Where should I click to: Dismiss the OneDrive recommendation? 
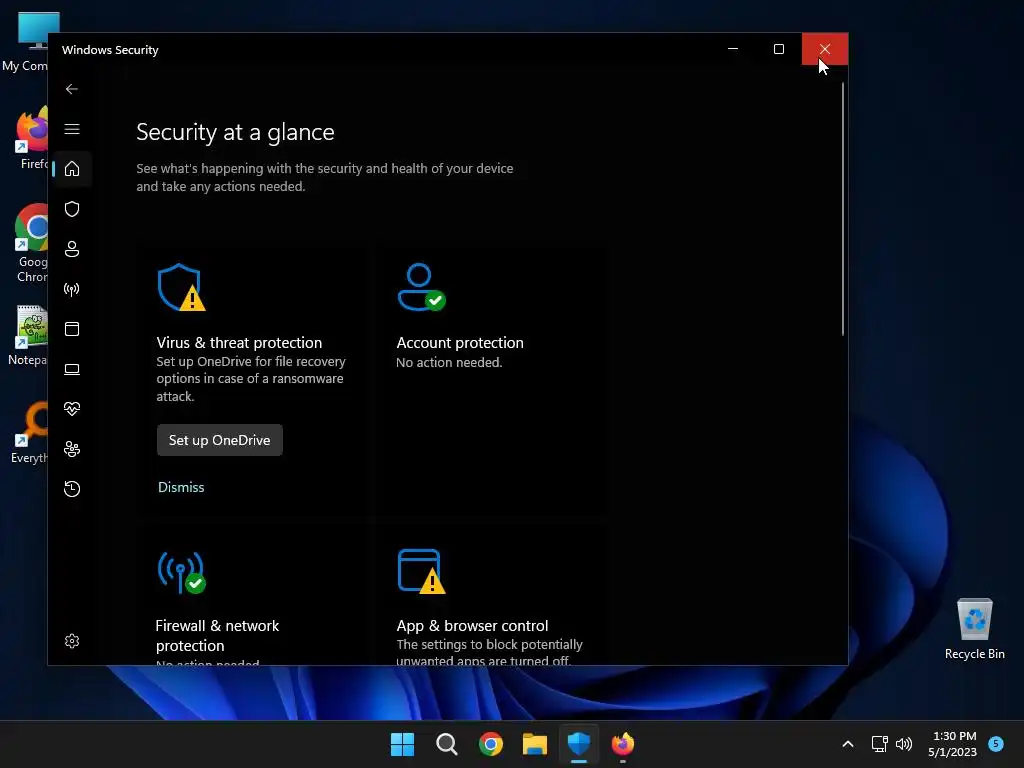181,487
